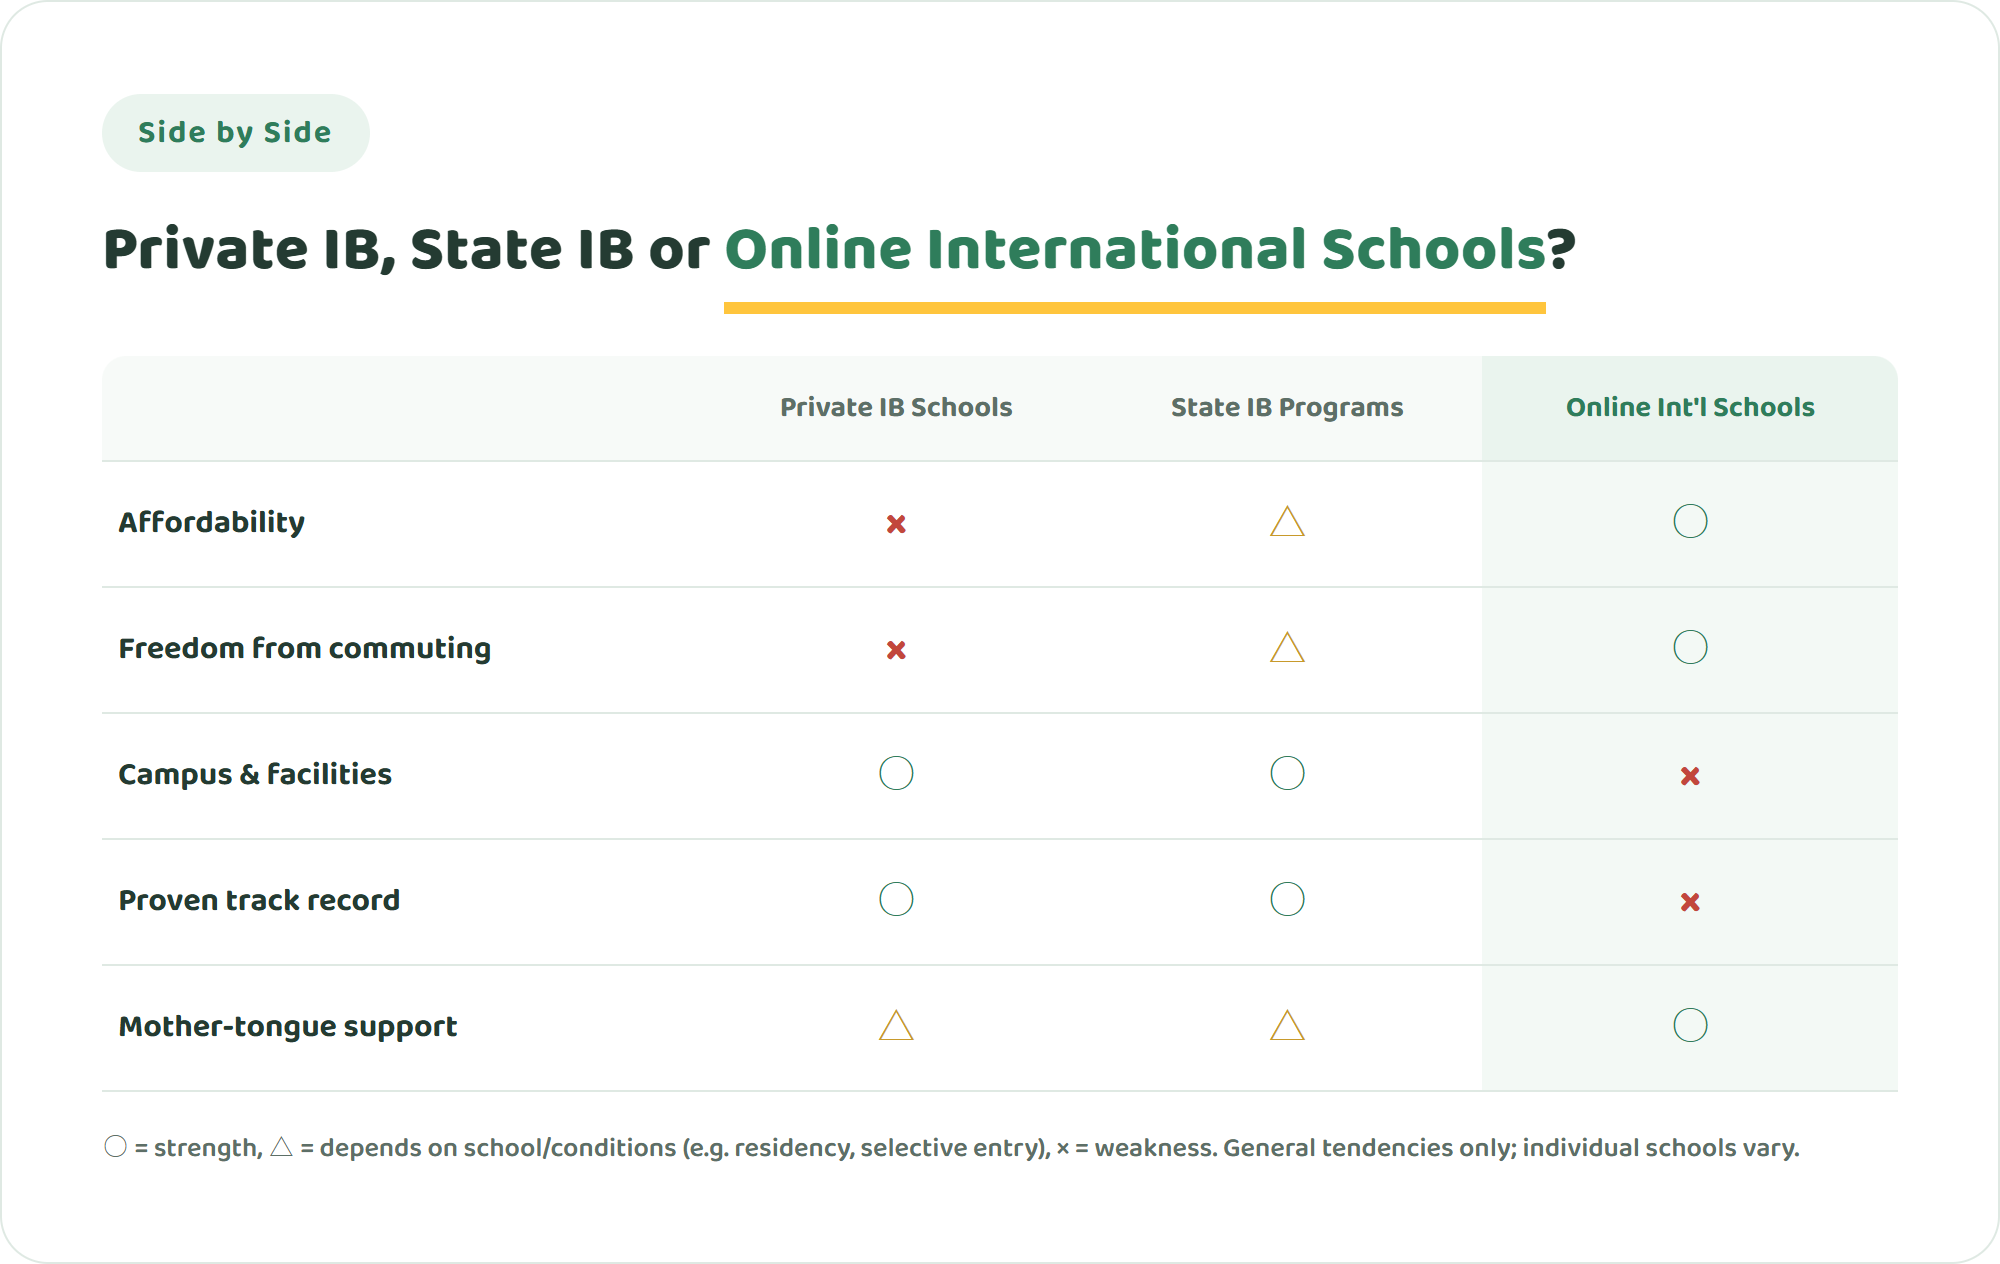The width and height of the screenshot is (2000, 1264).
Task: Click the Campus & facilities row label
Action: click(x=255, y=774)
